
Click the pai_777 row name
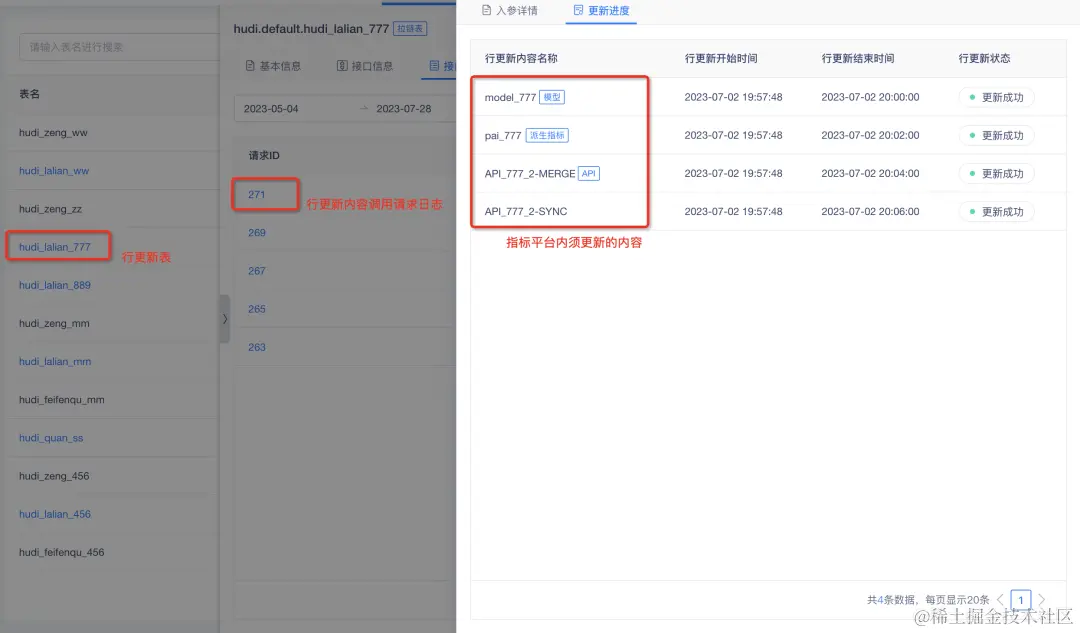tap(503, 136)
